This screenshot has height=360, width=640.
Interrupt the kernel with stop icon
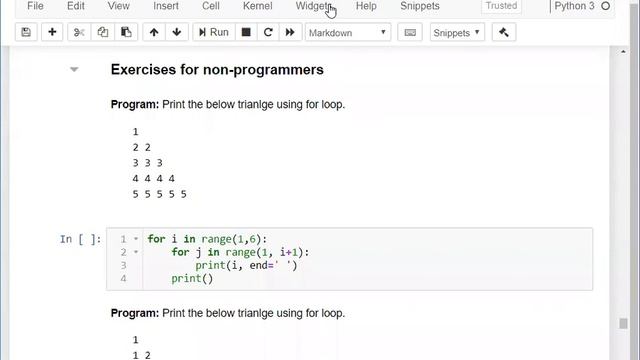246,32
